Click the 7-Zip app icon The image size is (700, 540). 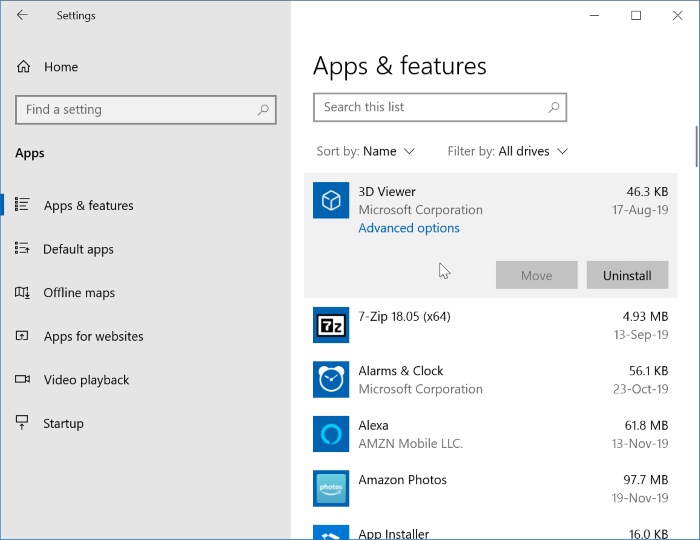coord(331,325)
